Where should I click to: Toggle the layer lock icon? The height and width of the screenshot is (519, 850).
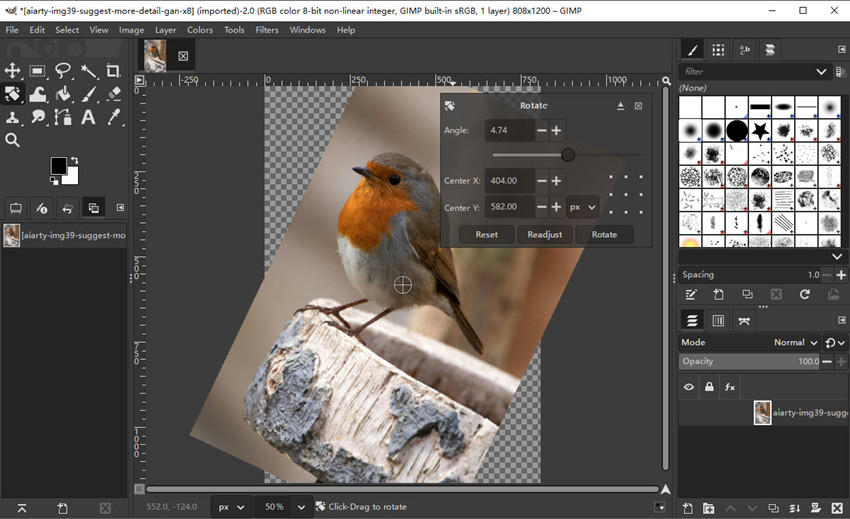point(709,387)
